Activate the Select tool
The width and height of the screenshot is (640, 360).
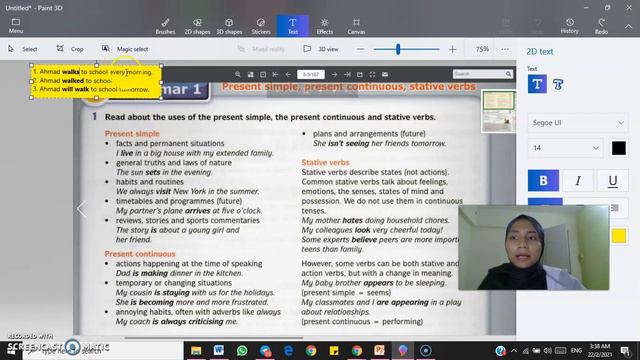(x=23, y=49)
